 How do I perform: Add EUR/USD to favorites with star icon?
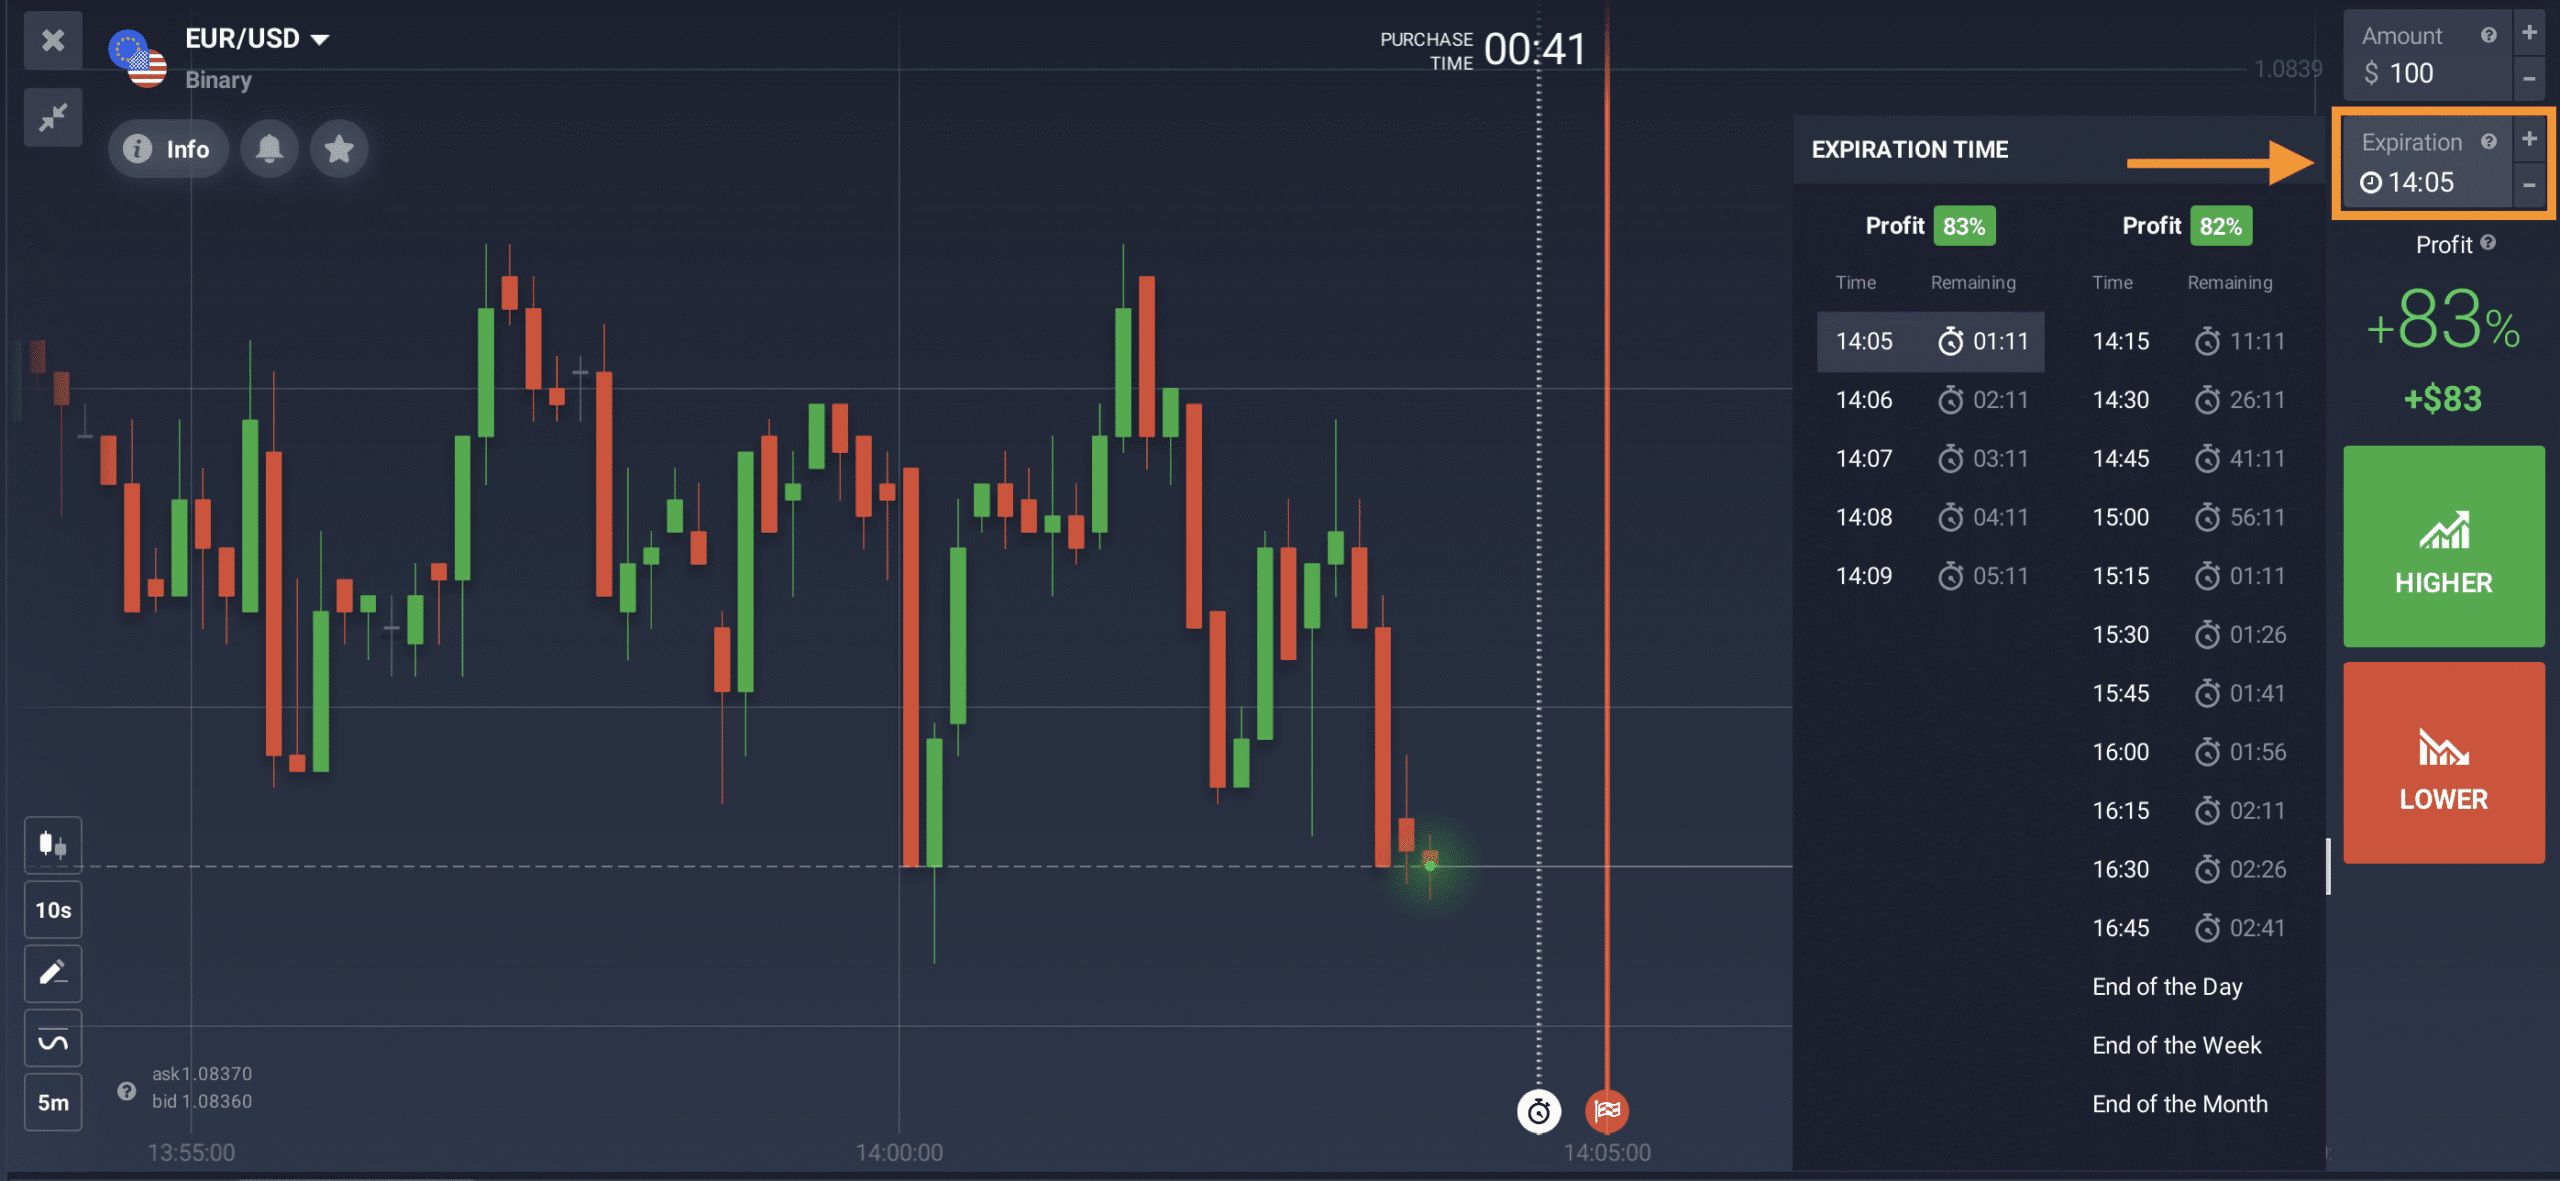[339, 149]
